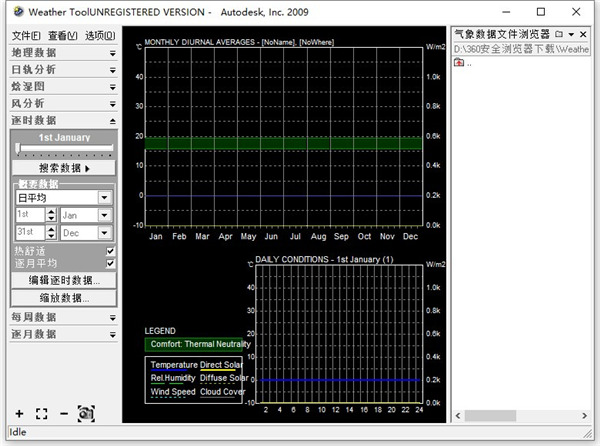Open the 日平均 dropdown
600x446 pixels.
pyautogui.click(x=104, y=198)
